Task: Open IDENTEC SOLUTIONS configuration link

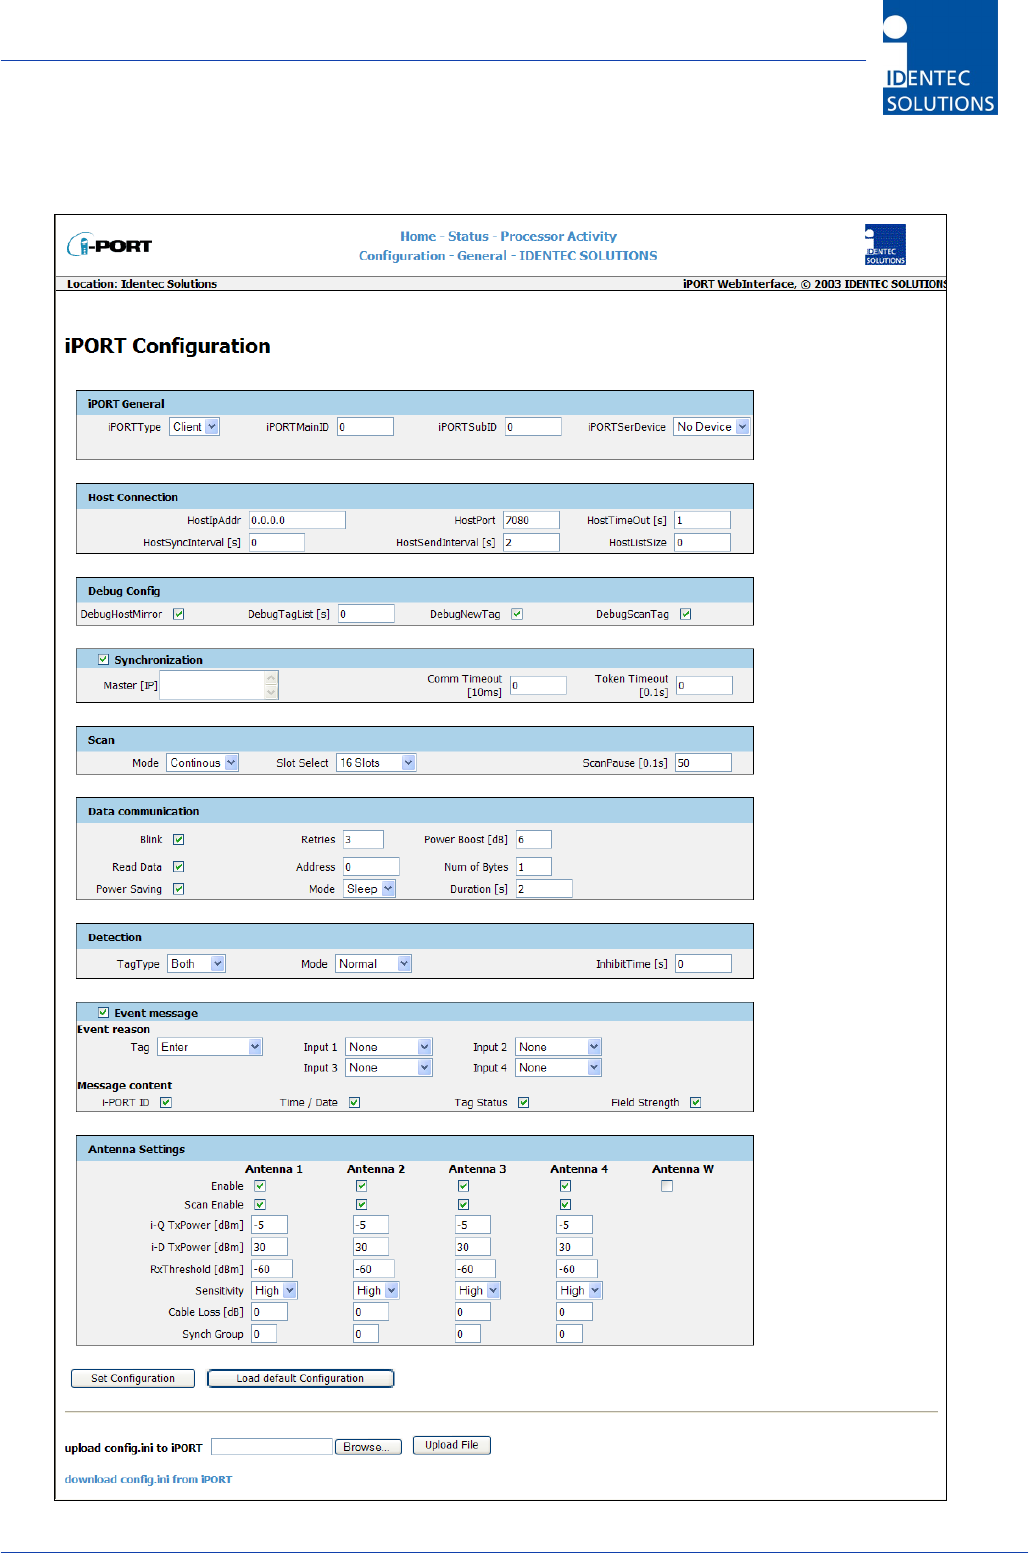Action: [x=588, y=256]
